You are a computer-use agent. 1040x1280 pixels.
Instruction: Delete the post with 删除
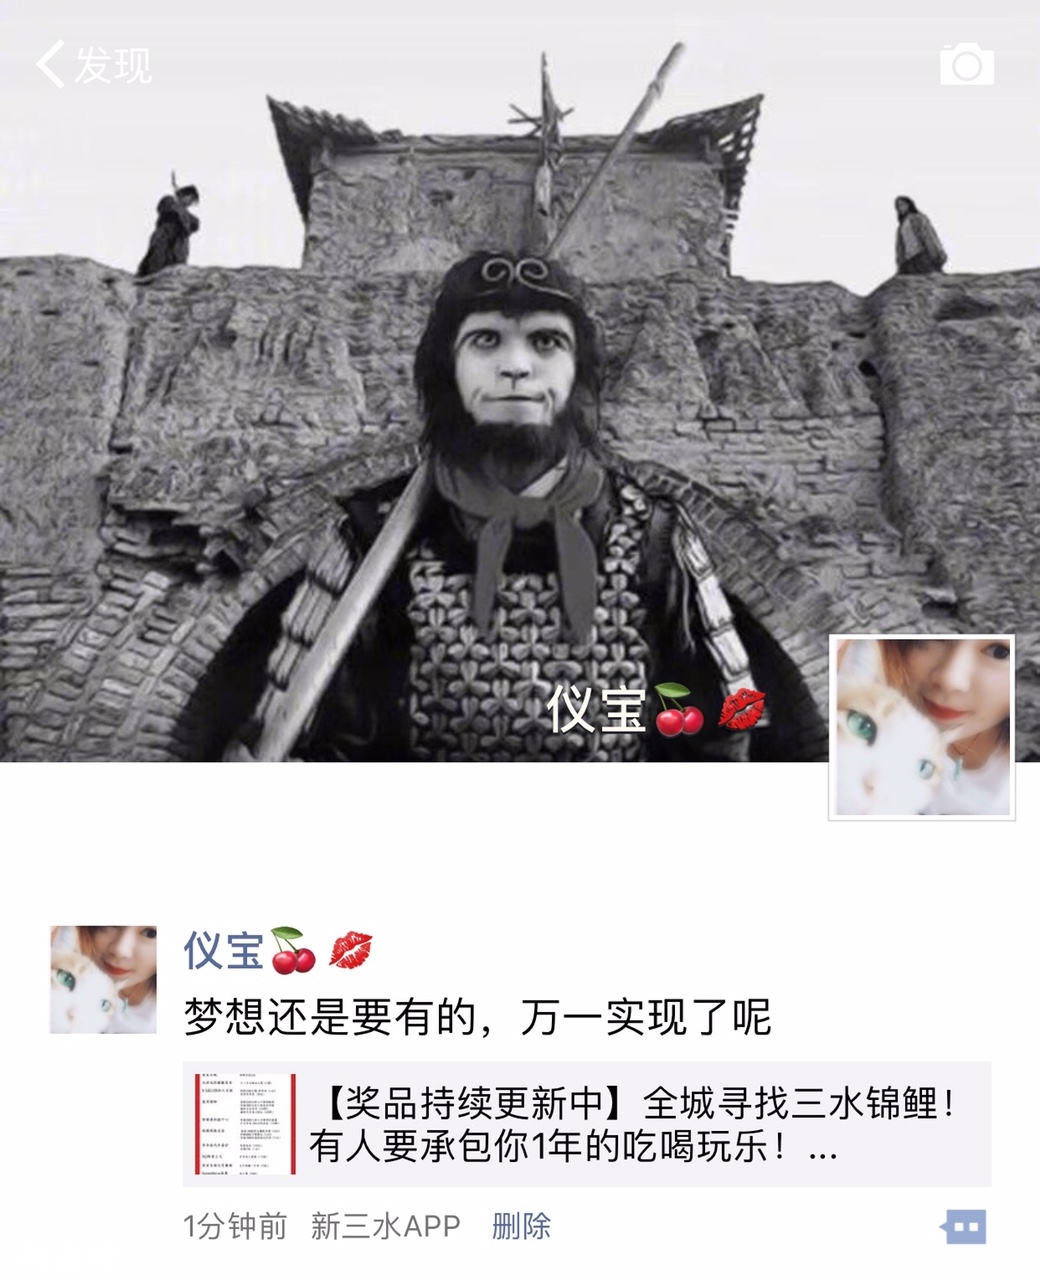tap(521, 1226)
